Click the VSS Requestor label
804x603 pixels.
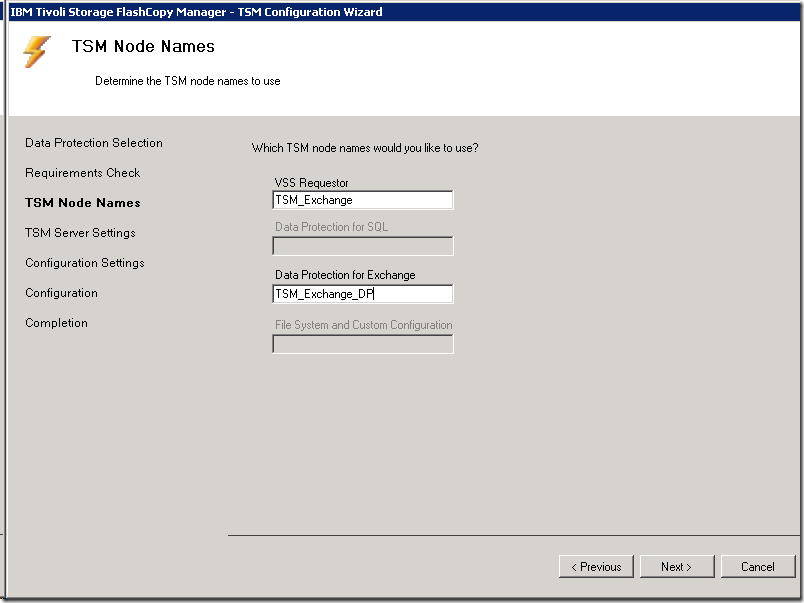pyautogui.click(x=311, y=184)
